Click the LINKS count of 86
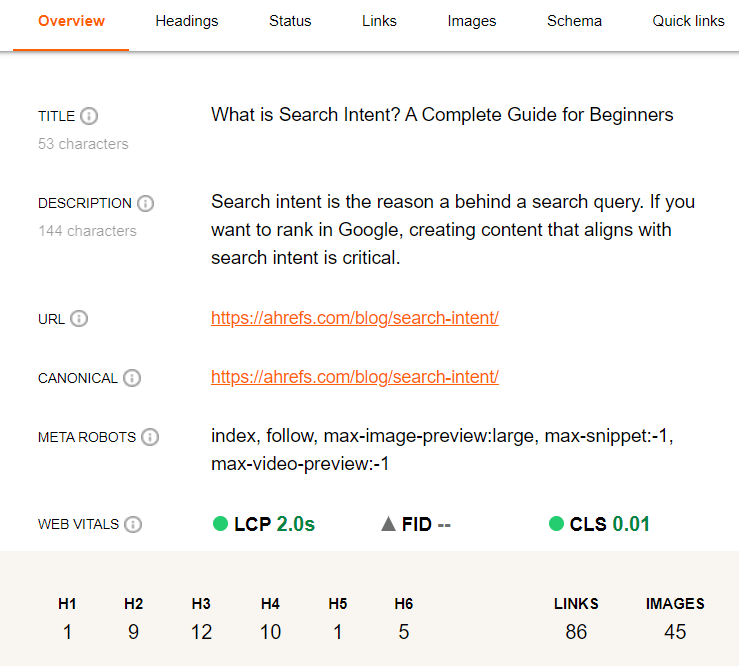This screenshot has width=739, height=666. pos(576,631)
